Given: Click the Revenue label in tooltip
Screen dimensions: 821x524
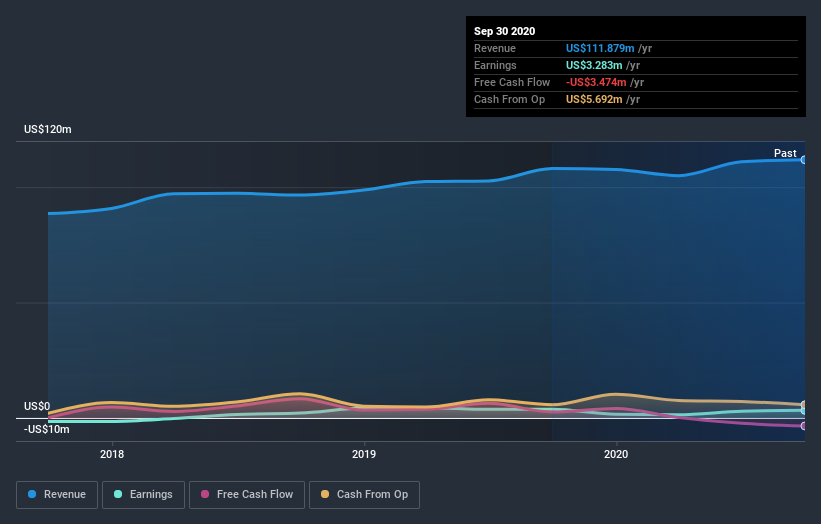Looking at the screenshot, I should 495,48.
